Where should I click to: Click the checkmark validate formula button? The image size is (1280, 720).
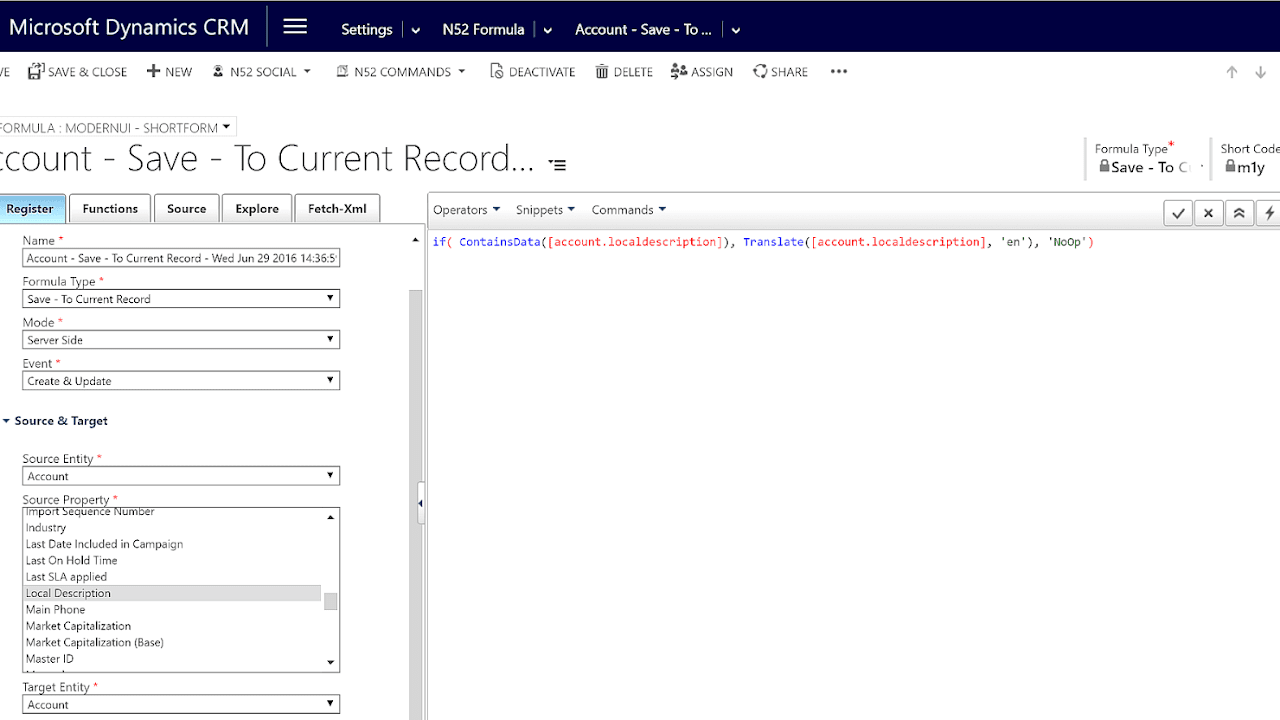coord(1178,213)
